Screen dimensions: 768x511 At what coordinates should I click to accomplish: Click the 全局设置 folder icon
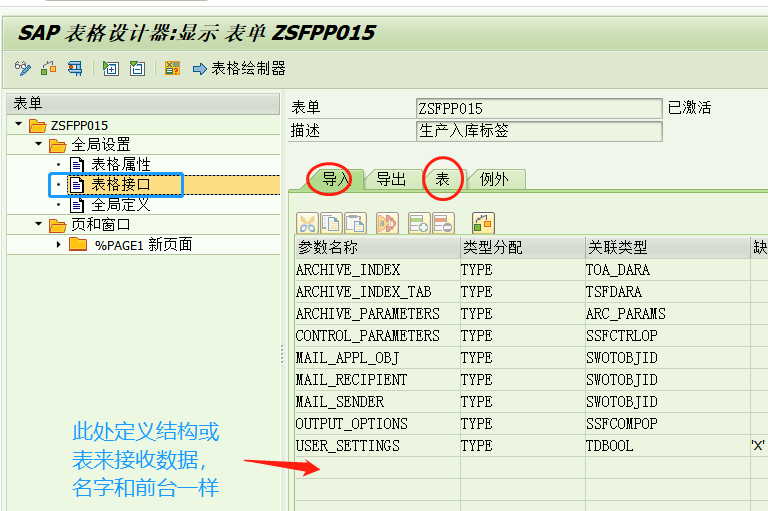coord(57,146)
